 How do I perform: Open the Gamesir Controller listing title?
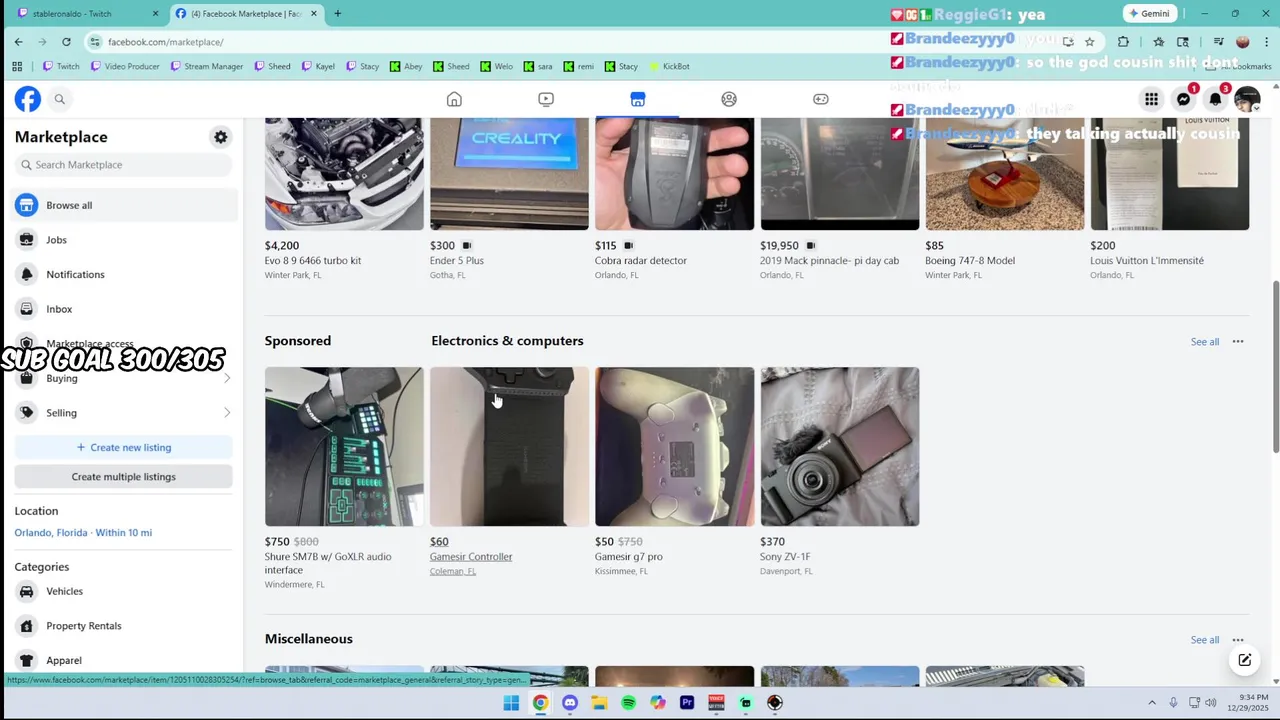pyautogui.click(x=471, y=557)
